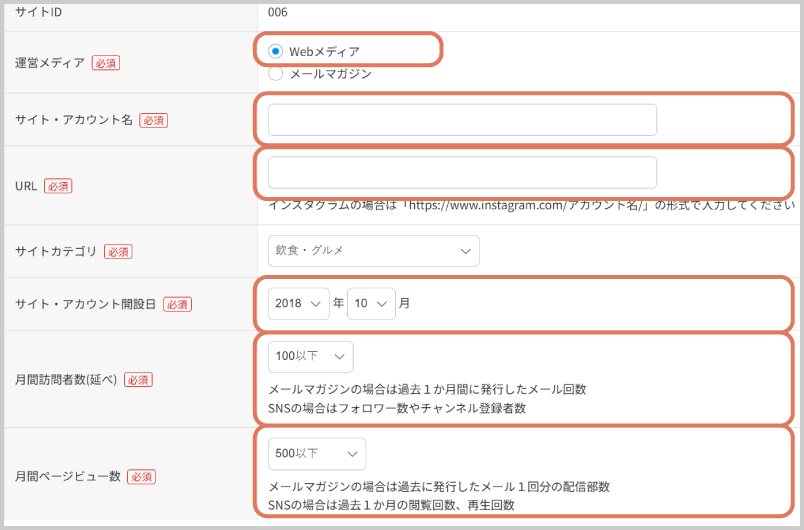
Task: Click the 必須 badge next to サイトカテゴリ
Action: [118, 252]
